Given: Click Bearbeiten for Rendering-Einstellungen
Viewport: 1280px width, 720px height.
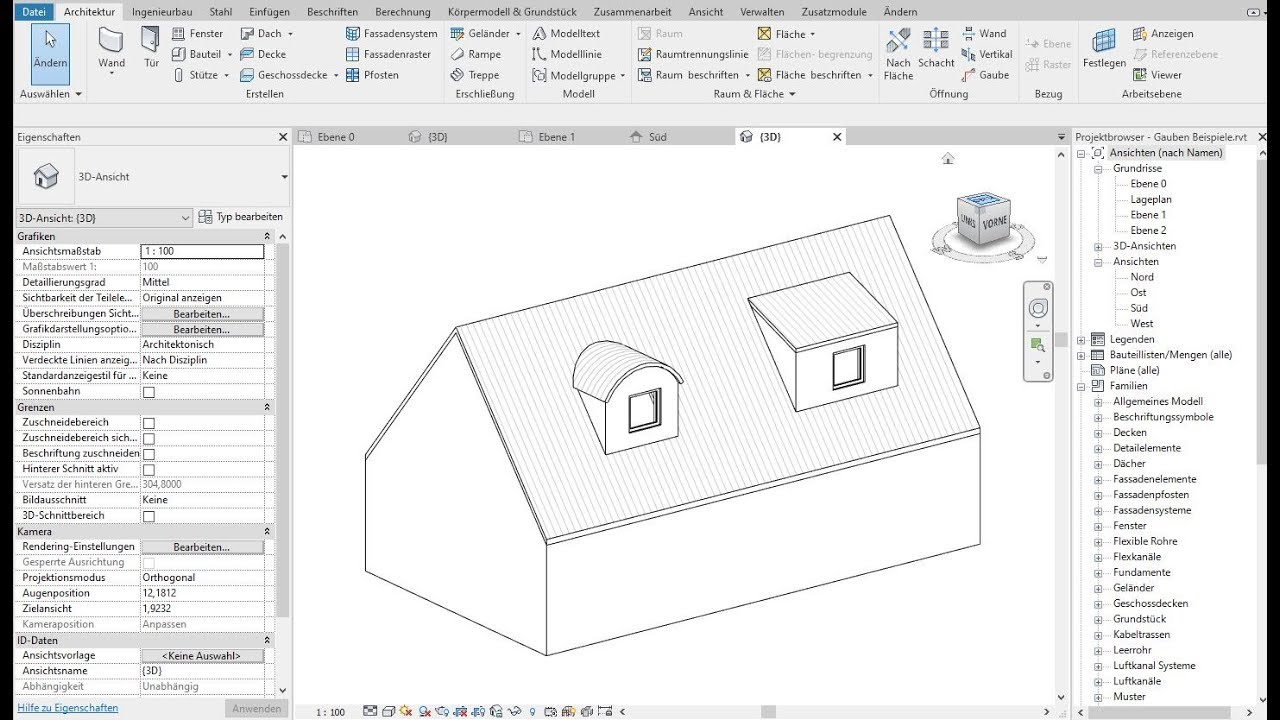Looking at the screenshot, I should [x=202, y=547].
